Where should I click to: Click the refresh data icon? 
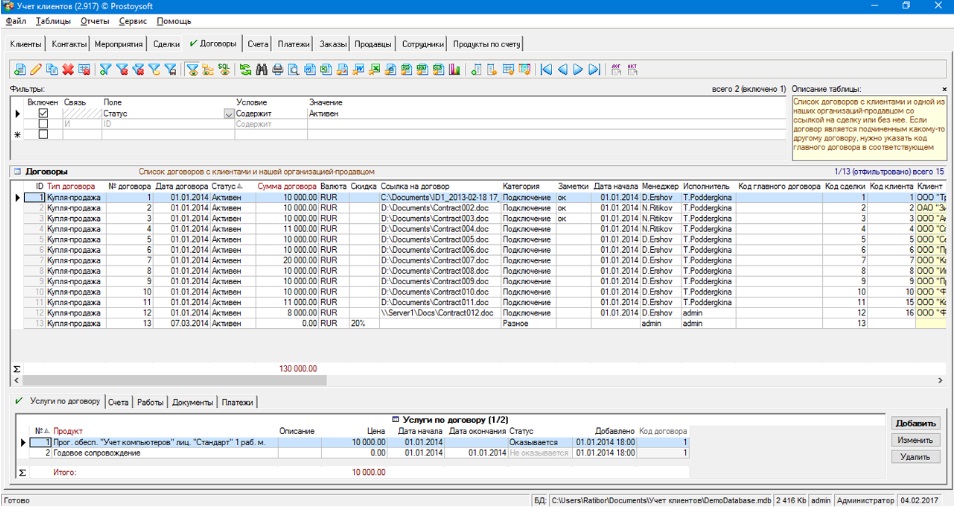tap(245, 70)
